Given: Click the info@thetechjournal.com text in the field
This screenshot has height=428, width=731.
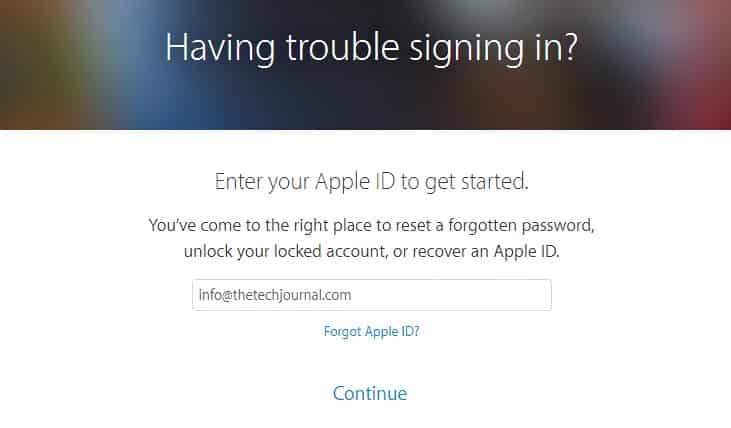Looking at the screenshot, I should pyautogui.click(x=275, y=295).
